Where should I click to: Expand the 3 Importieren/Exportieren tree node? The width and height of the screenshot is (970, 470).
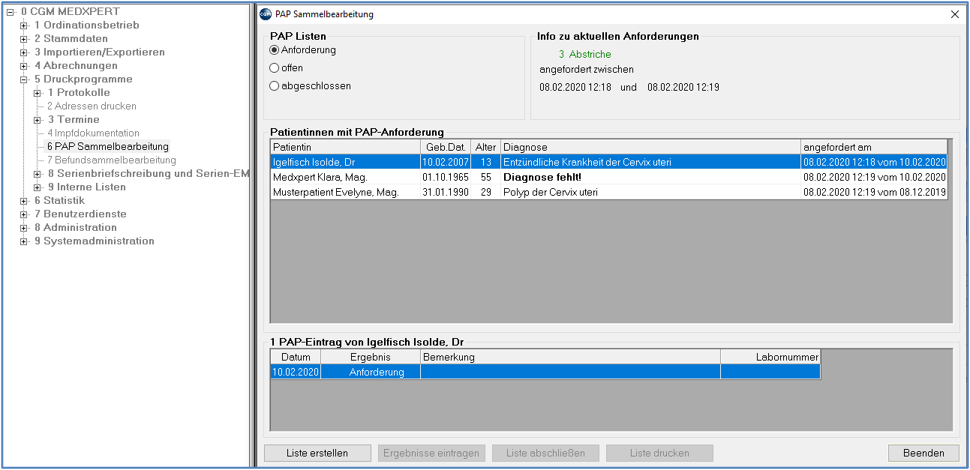click(24, 53)
